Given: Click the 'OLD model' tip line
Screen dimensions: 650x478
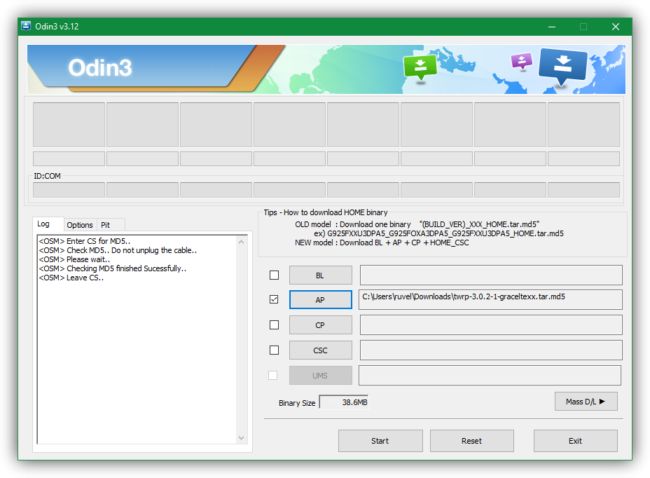Looking at the screenshot, I should [x=417, y=224].
